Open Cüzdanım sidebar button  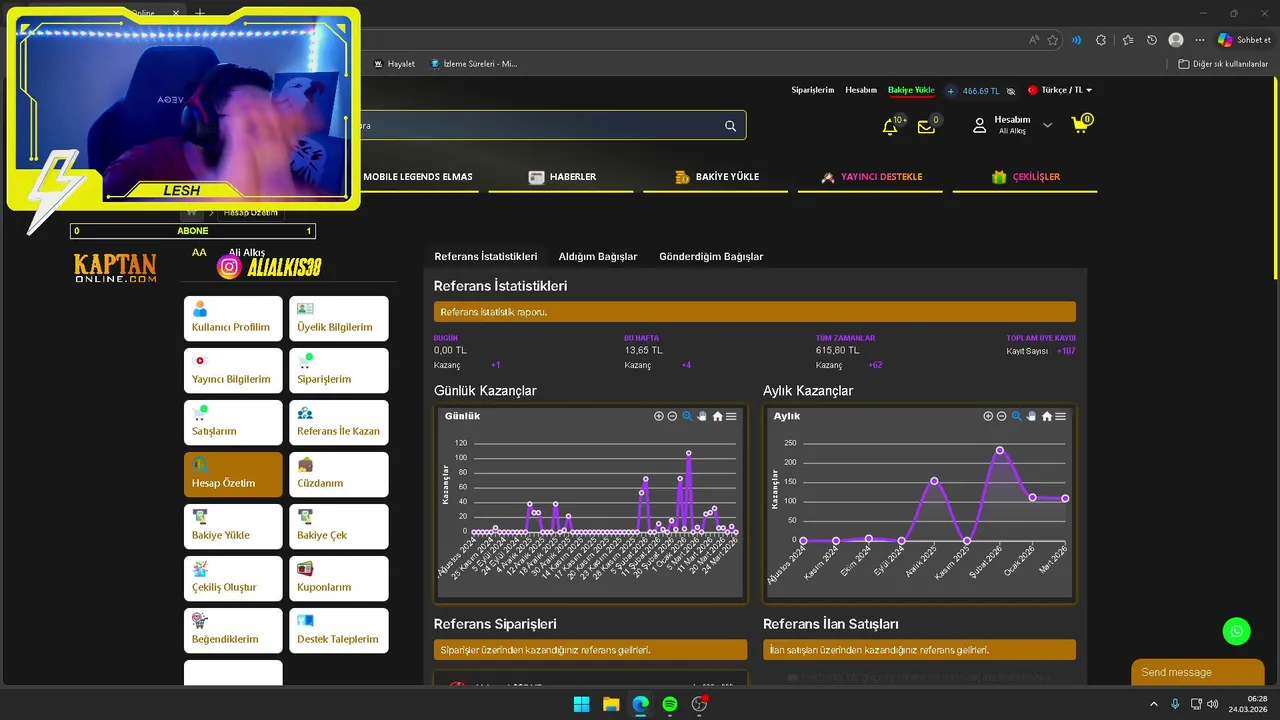(339, 474)
